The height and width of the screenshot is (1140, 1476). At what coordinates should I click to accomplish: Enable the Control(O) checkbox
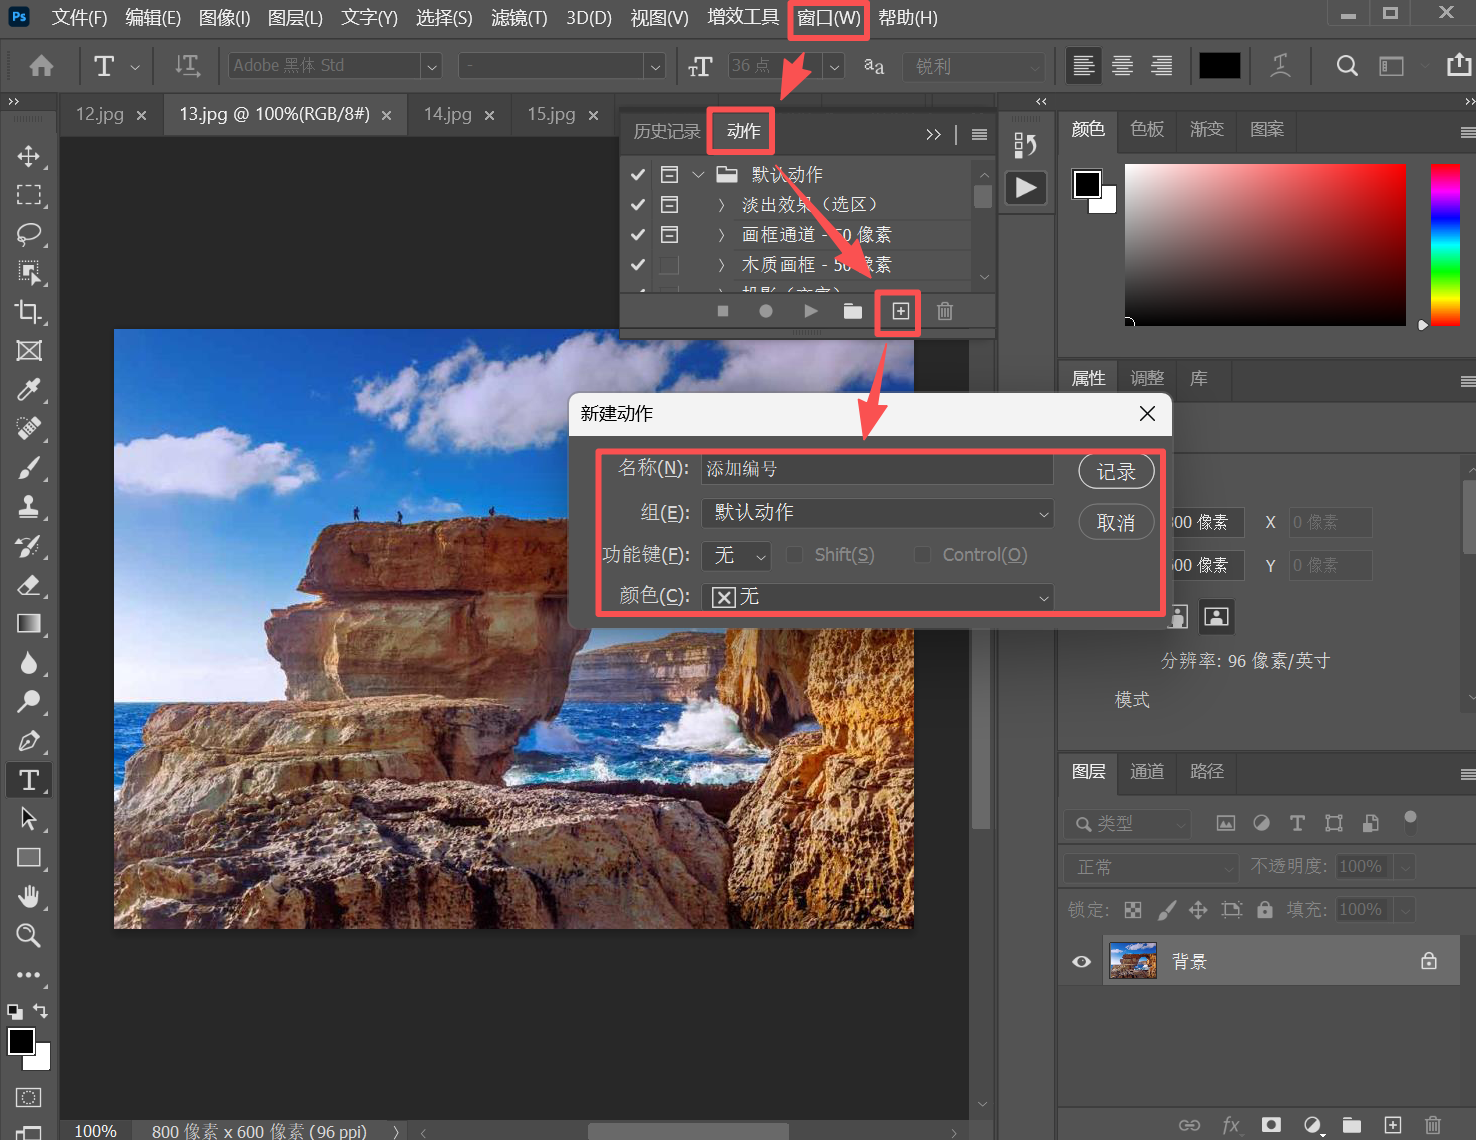(x=923, y=555)
